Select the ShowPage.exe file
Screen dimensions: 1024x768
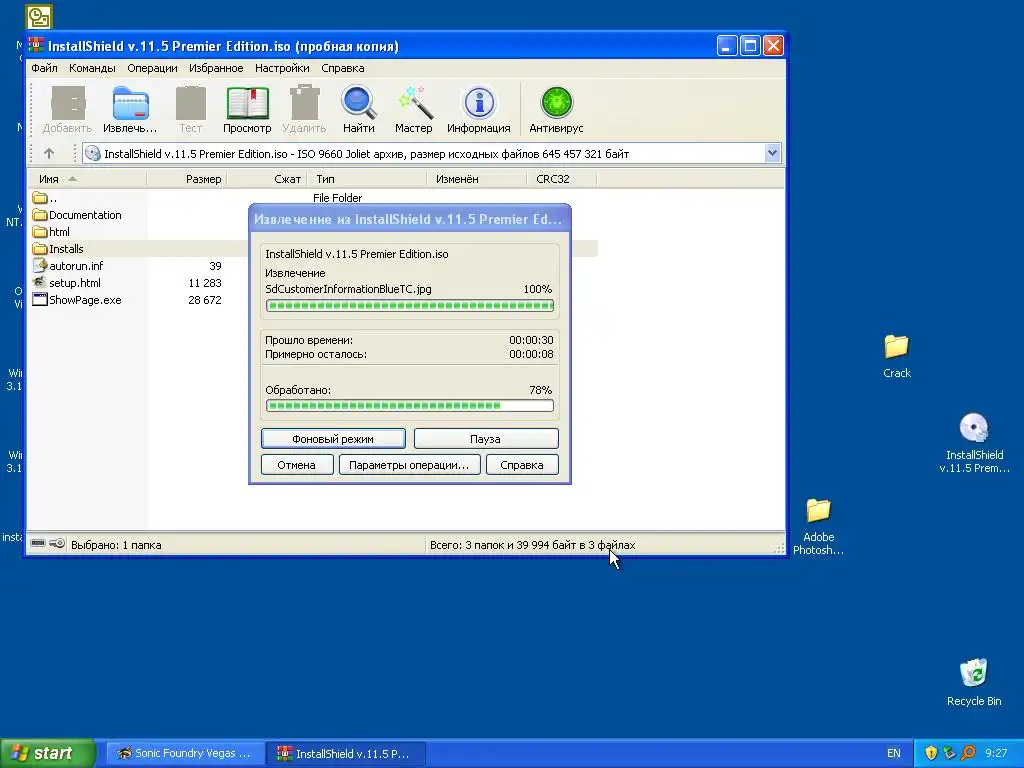[x=77, y=300]
